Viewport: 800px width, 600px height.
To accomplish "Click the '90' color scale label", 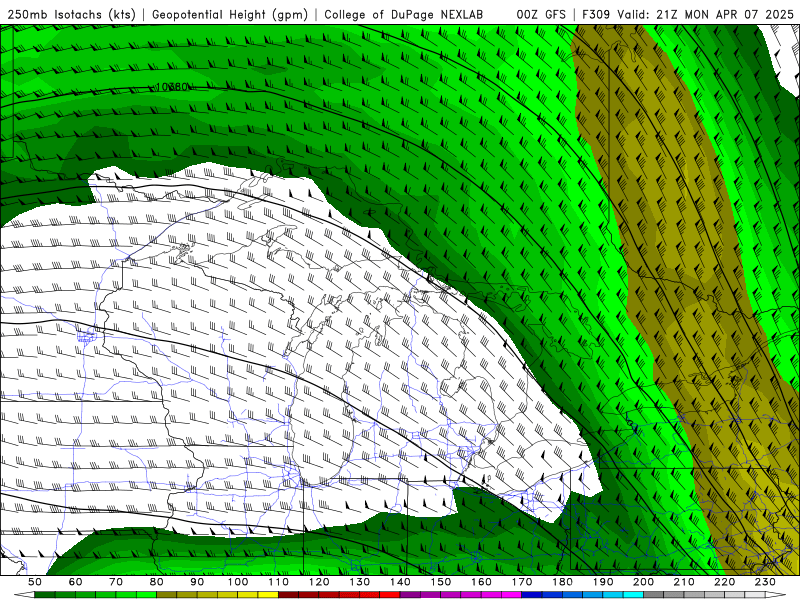I will (x=197, y=582).
